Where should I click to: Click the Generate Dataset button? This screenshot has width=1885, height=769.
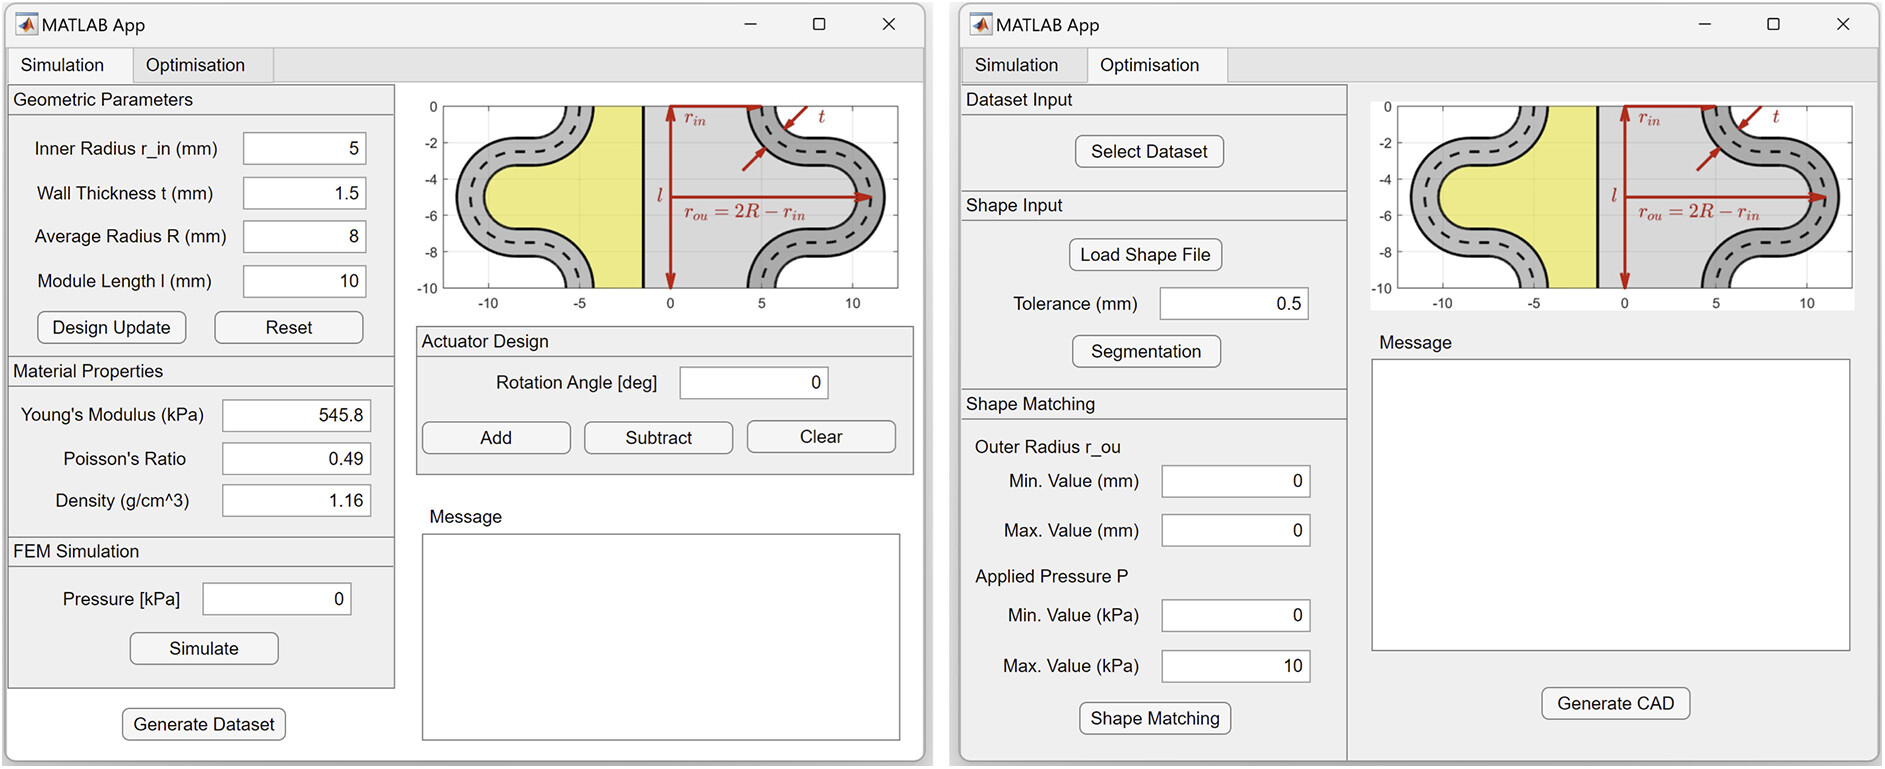point(204,725)
